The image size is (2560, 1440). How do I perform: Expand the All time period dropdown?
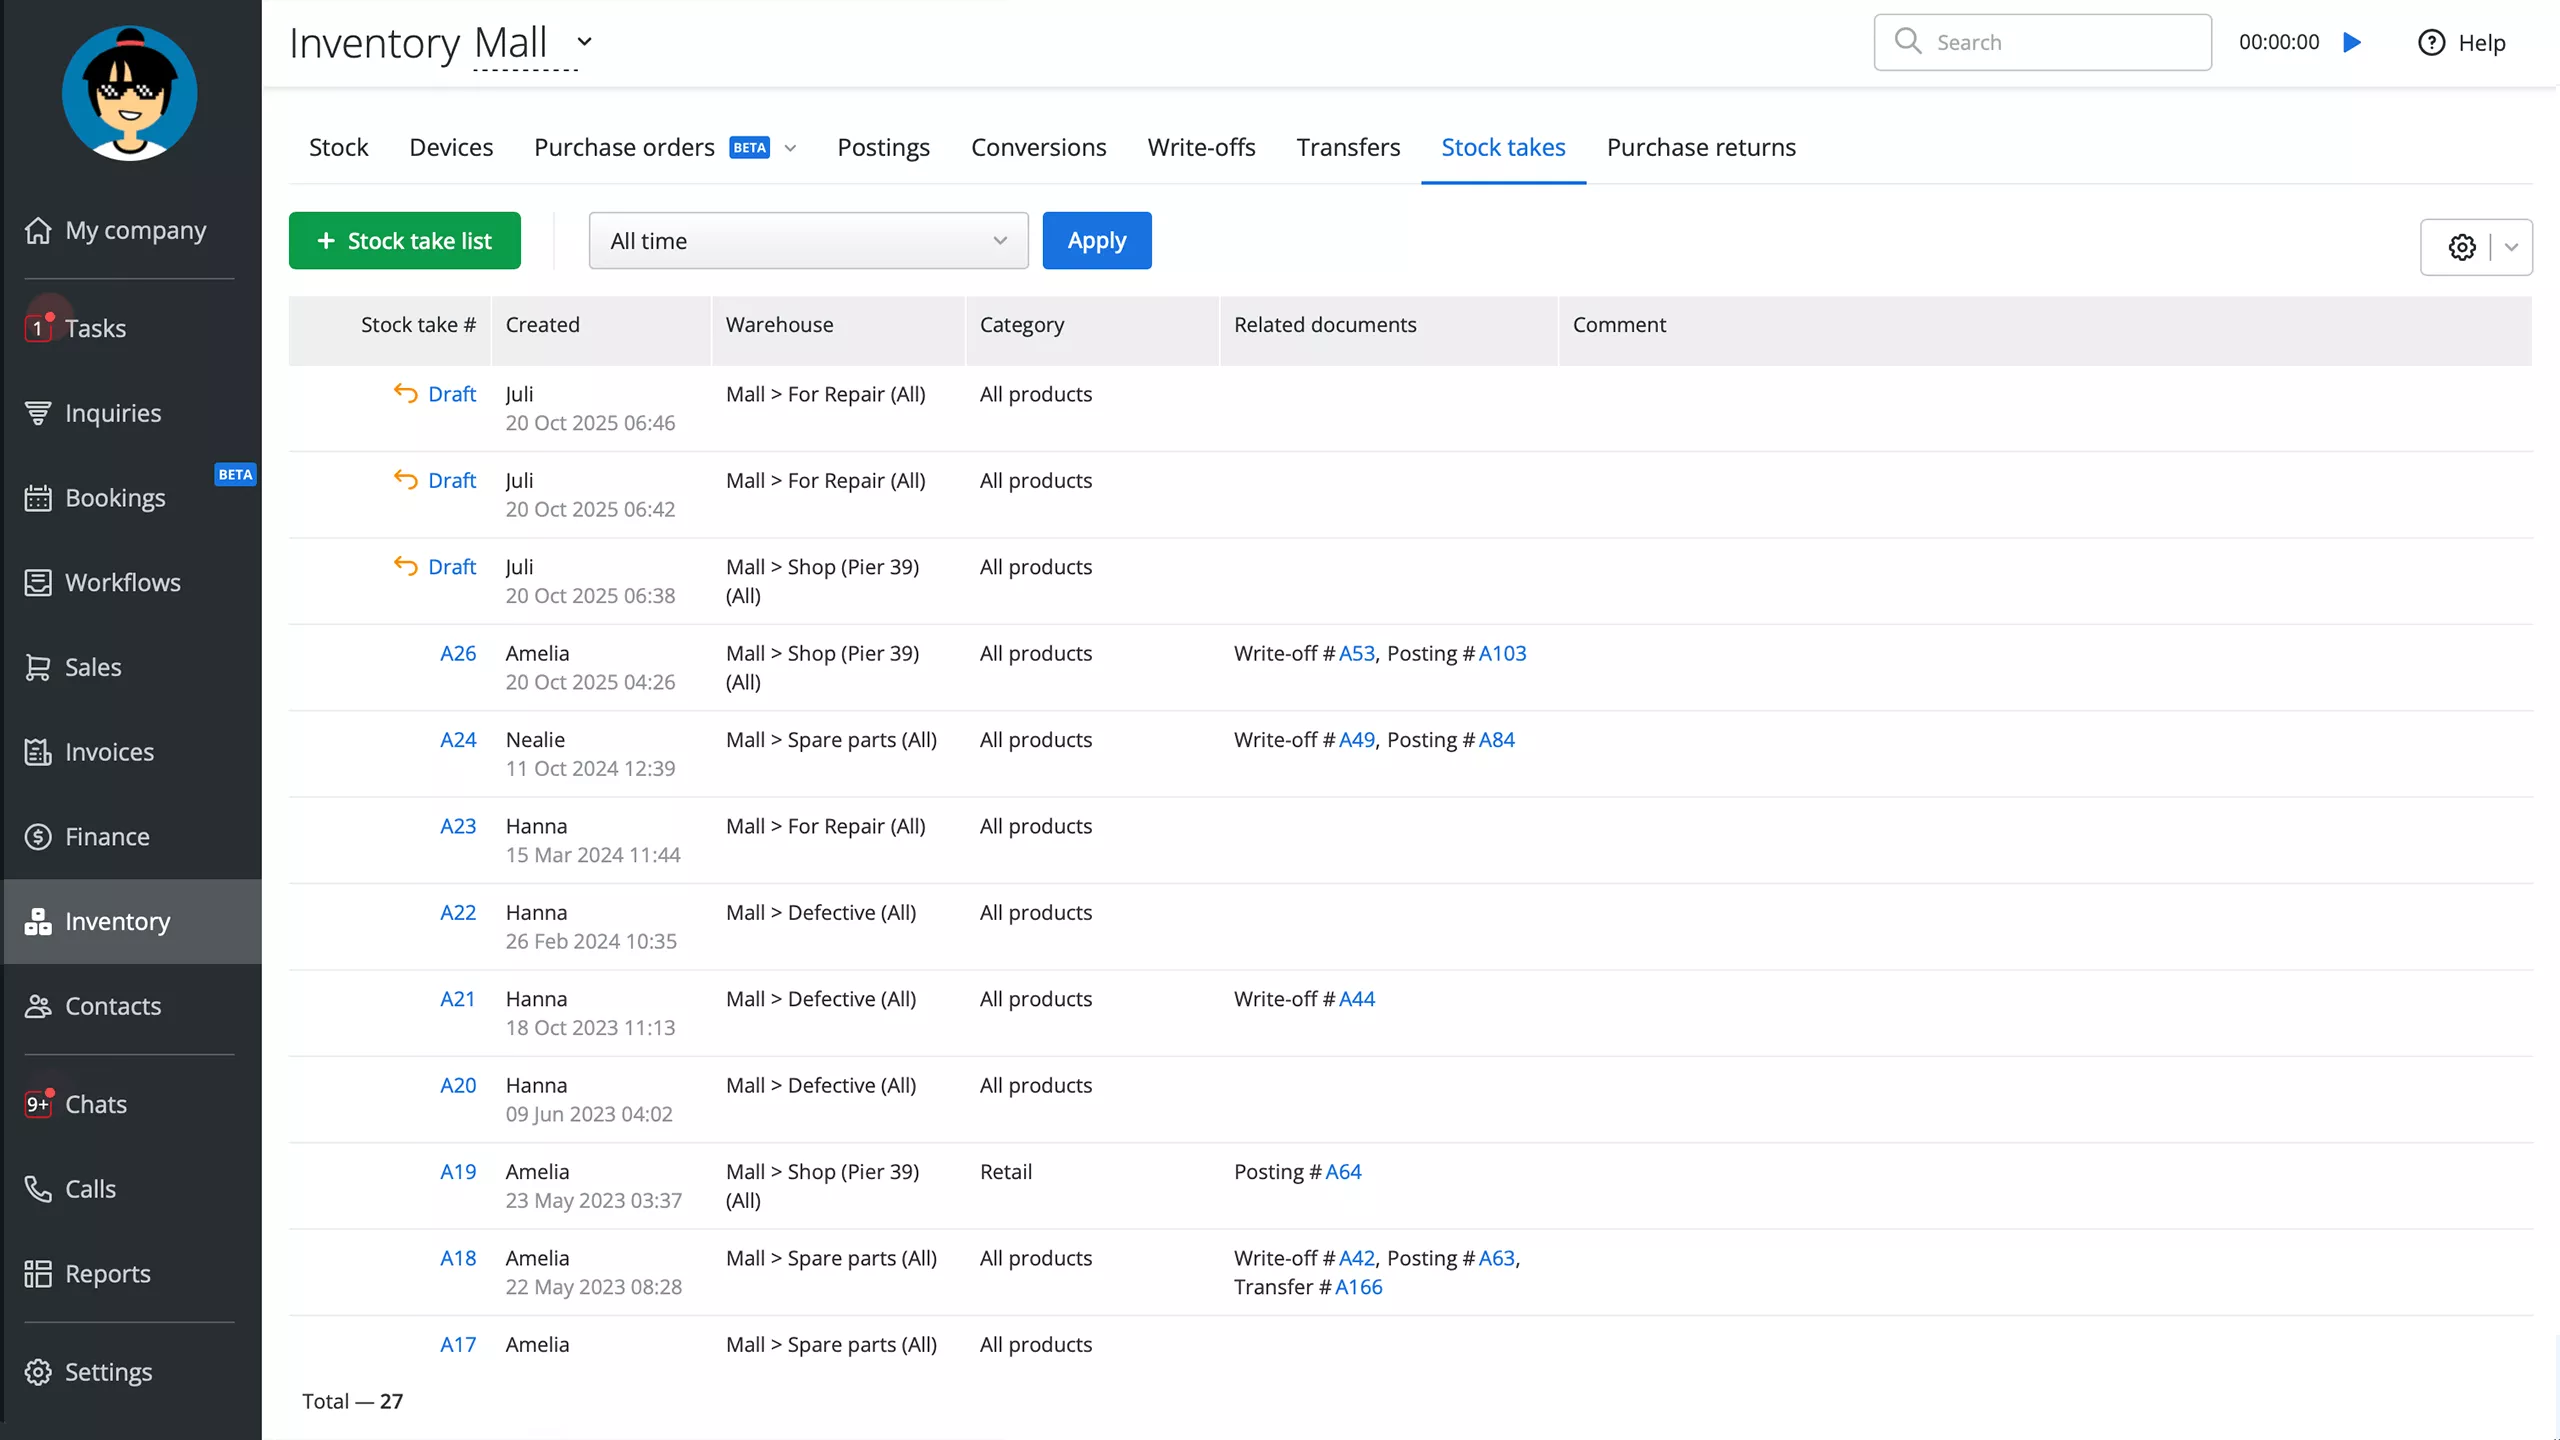tap(808, 241)
